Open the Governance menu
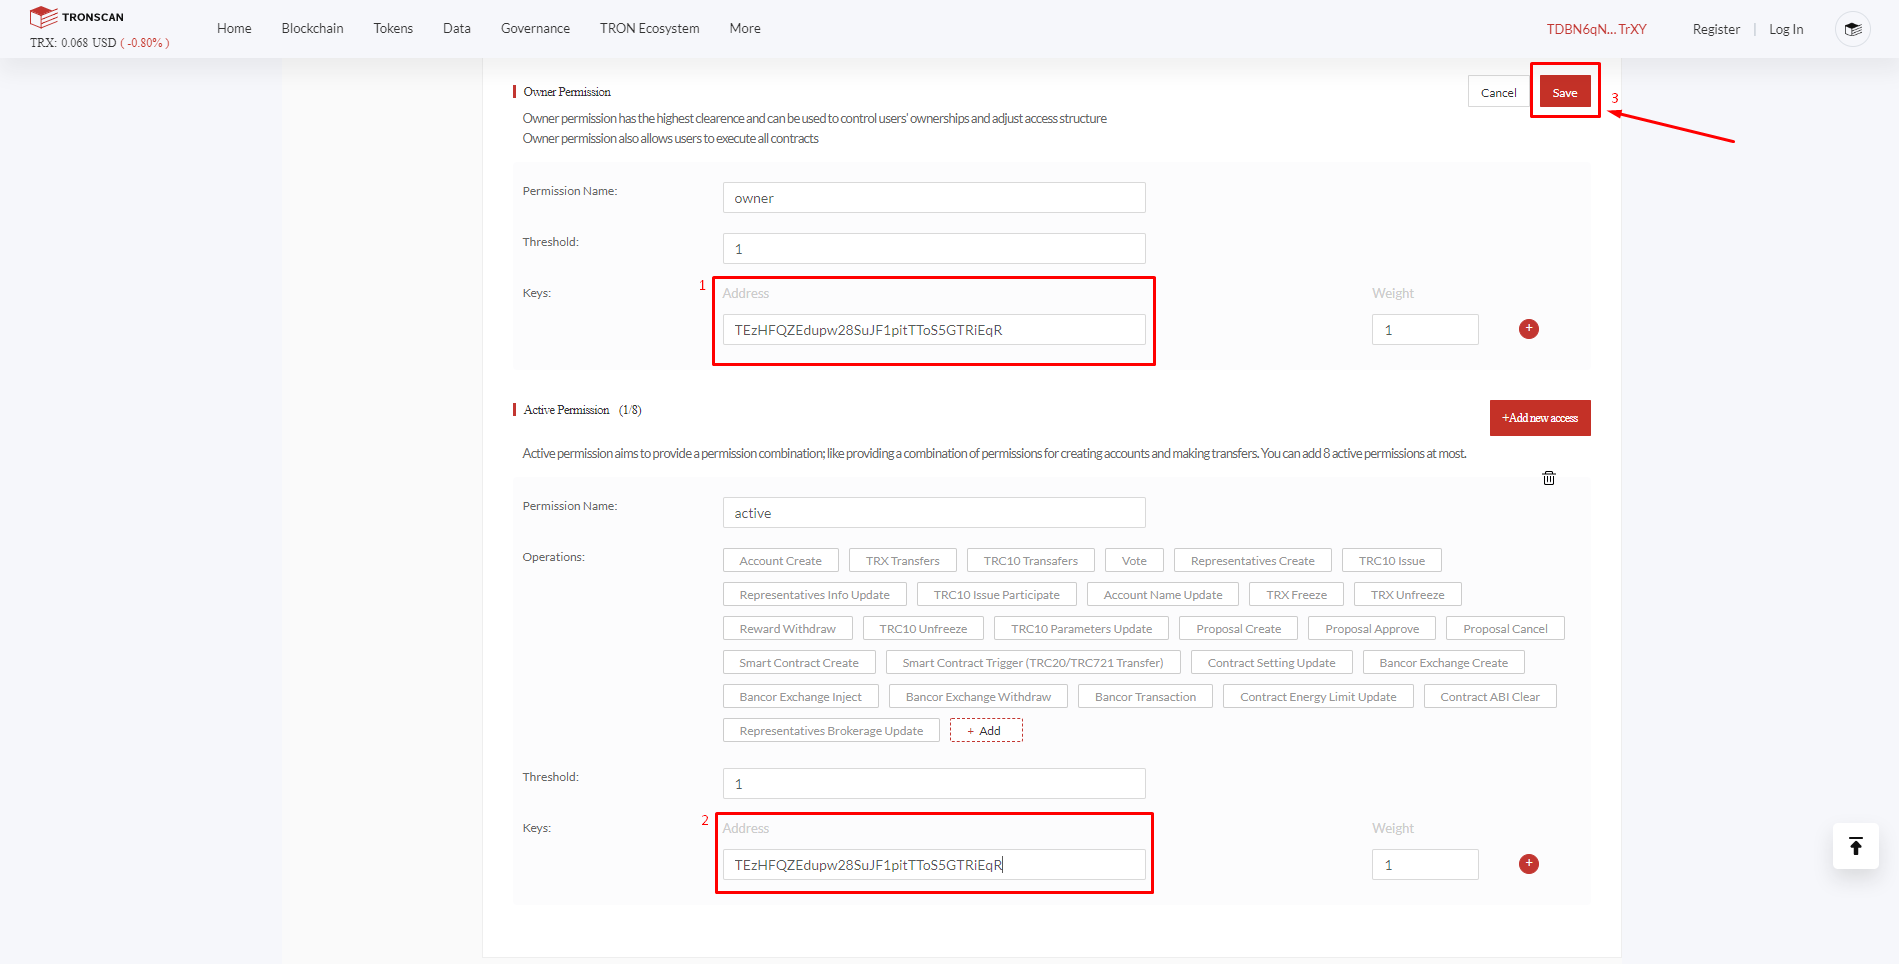1899x964 pixels. (535, 28)
